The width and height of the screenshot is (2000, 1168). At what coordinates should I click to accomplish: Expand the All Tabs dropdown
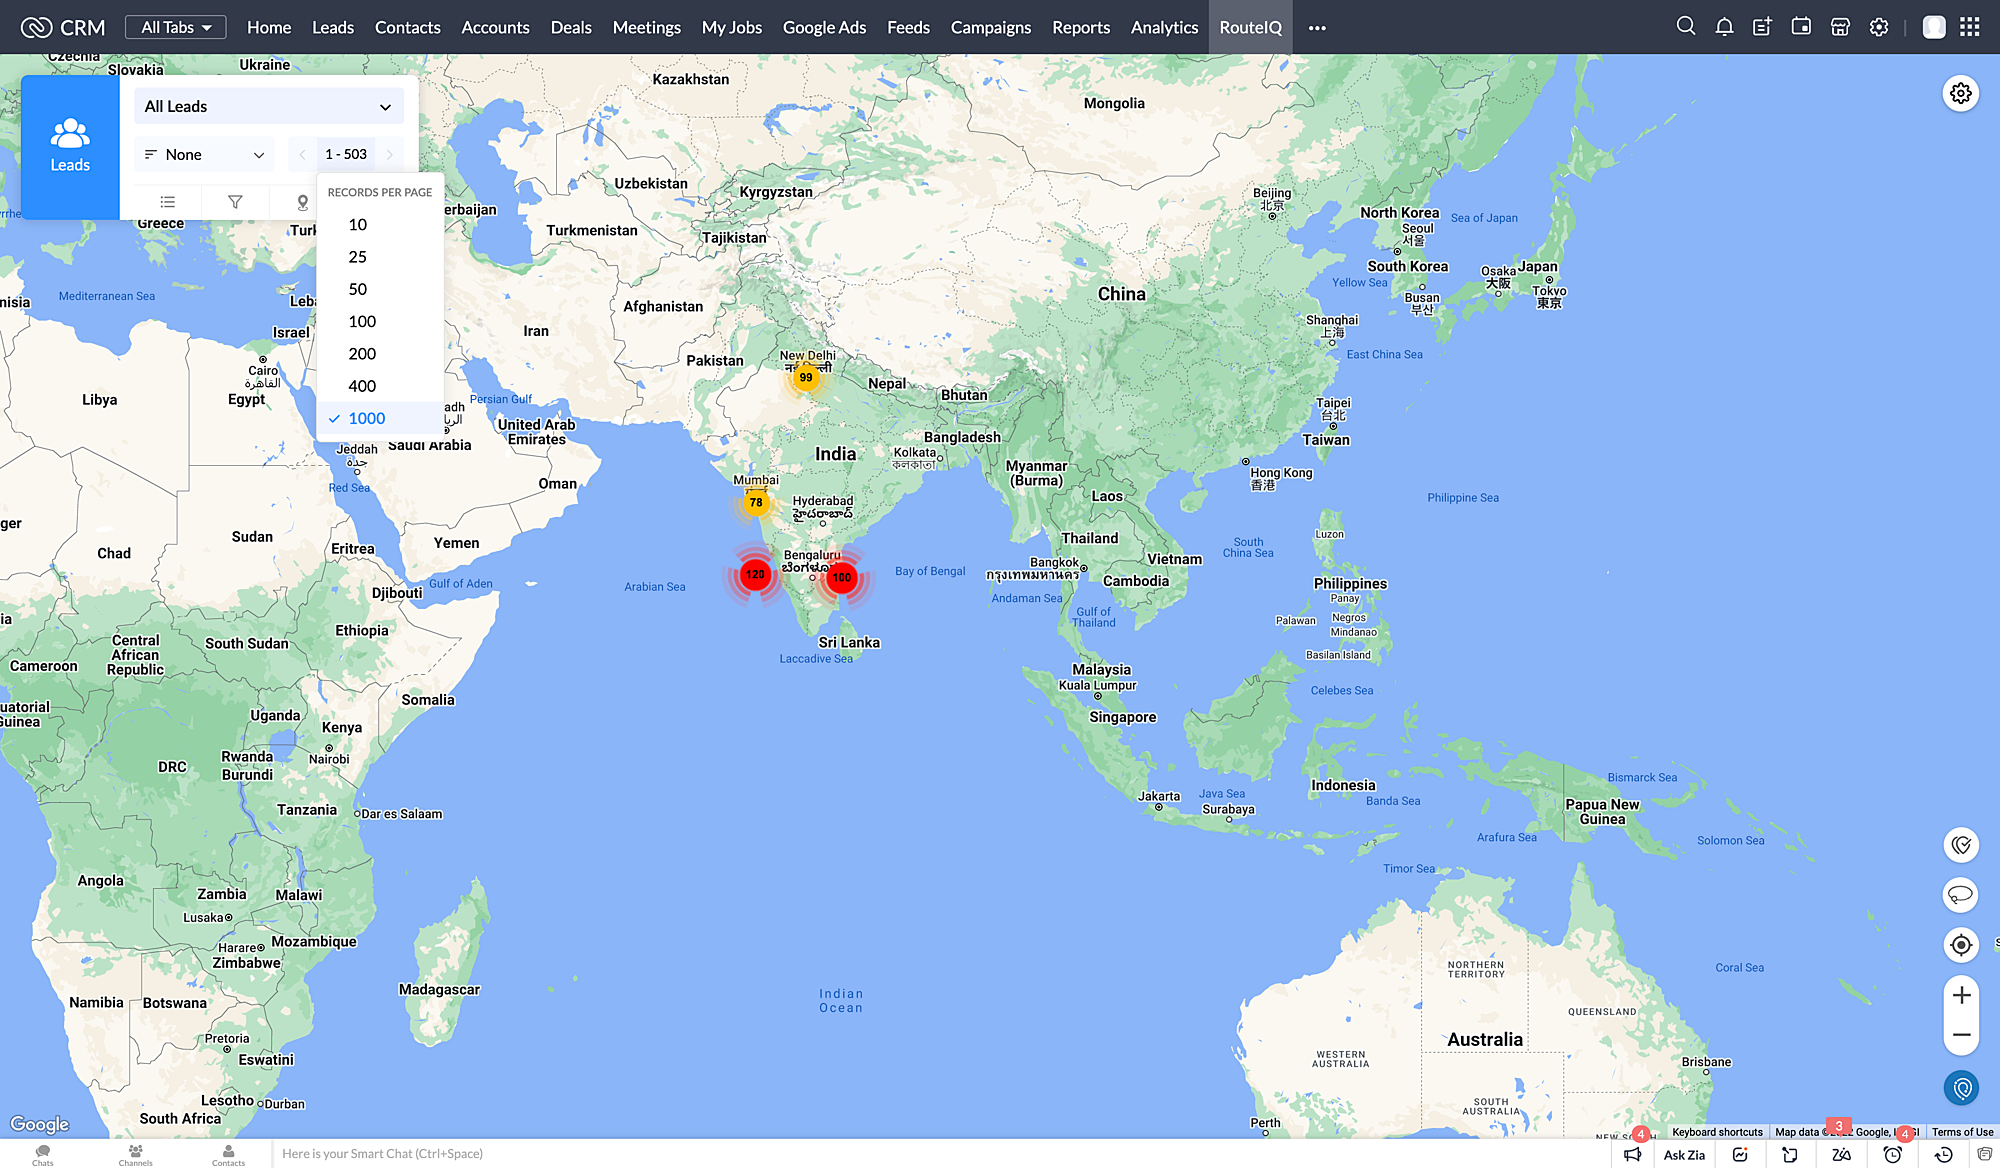[x=176, y=27]
